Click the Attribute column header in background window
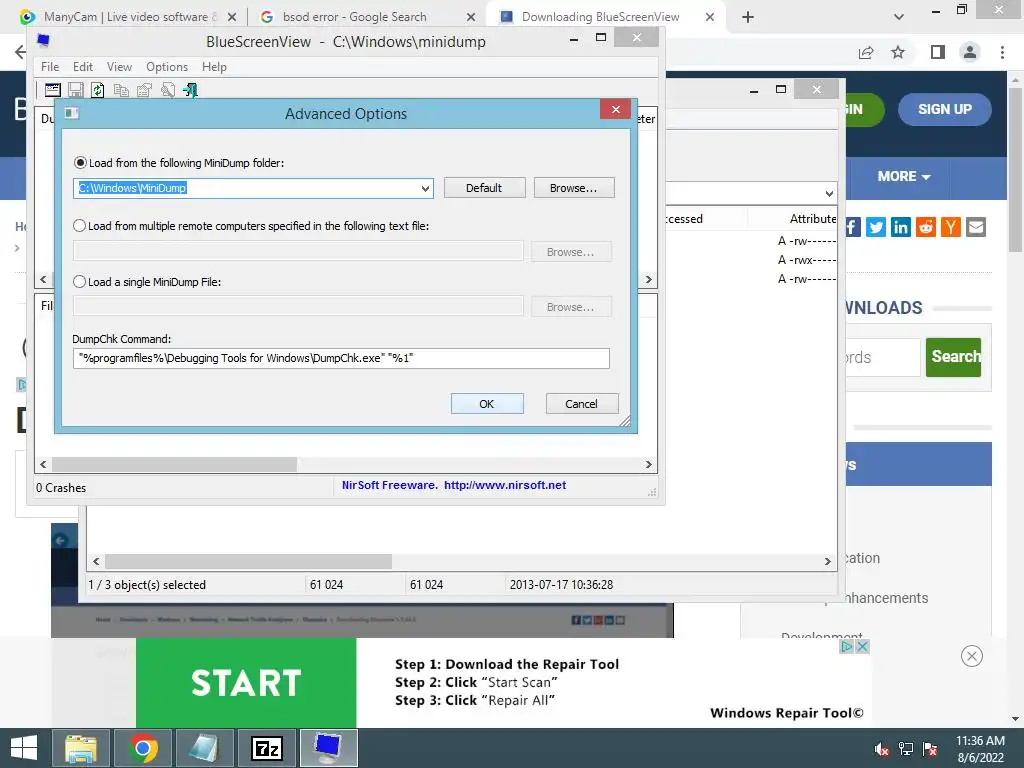Image resolution: width=1024 pixels, height=768 pixels. pyautogui.click(x=812, y=219)
